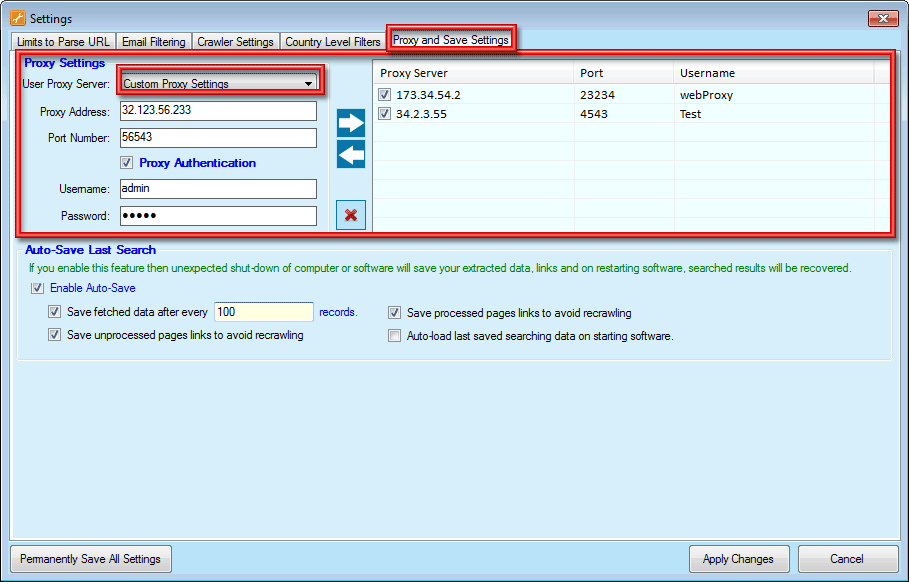Enable auto-load last saved searching data
The width and height of the screenshot is (909, 582).
click(x=395, y=336)
